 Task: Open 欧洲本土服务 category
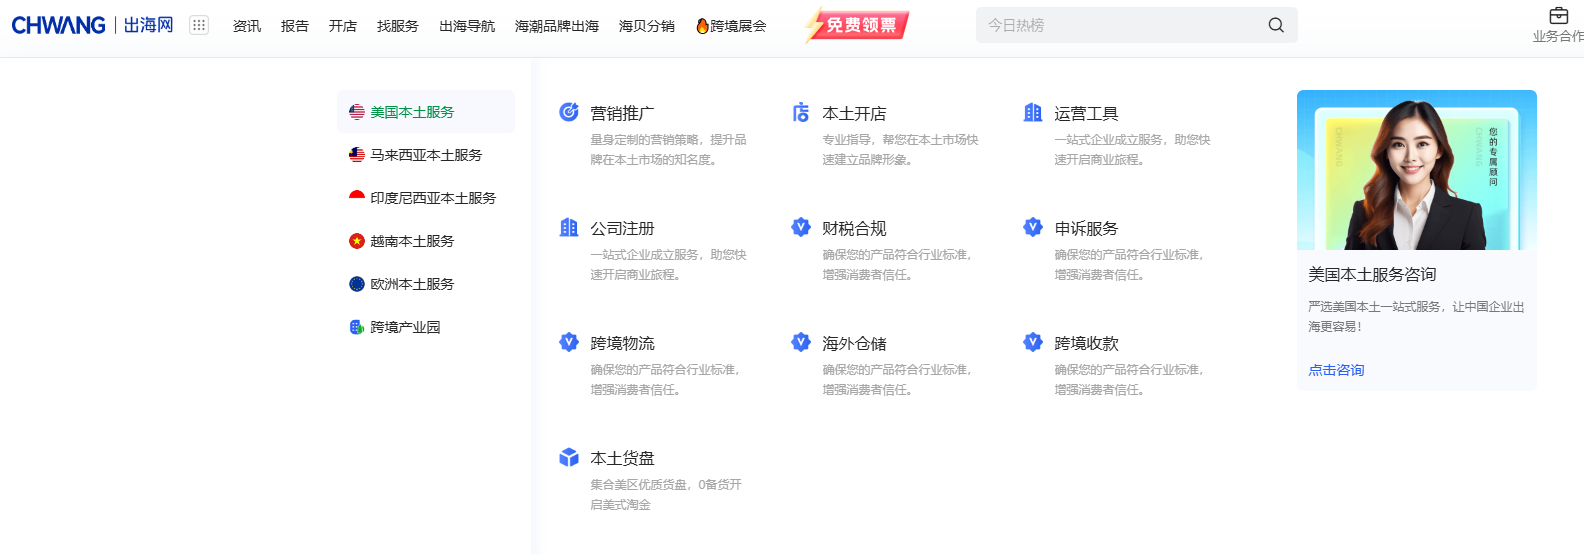tap(412, 284)
